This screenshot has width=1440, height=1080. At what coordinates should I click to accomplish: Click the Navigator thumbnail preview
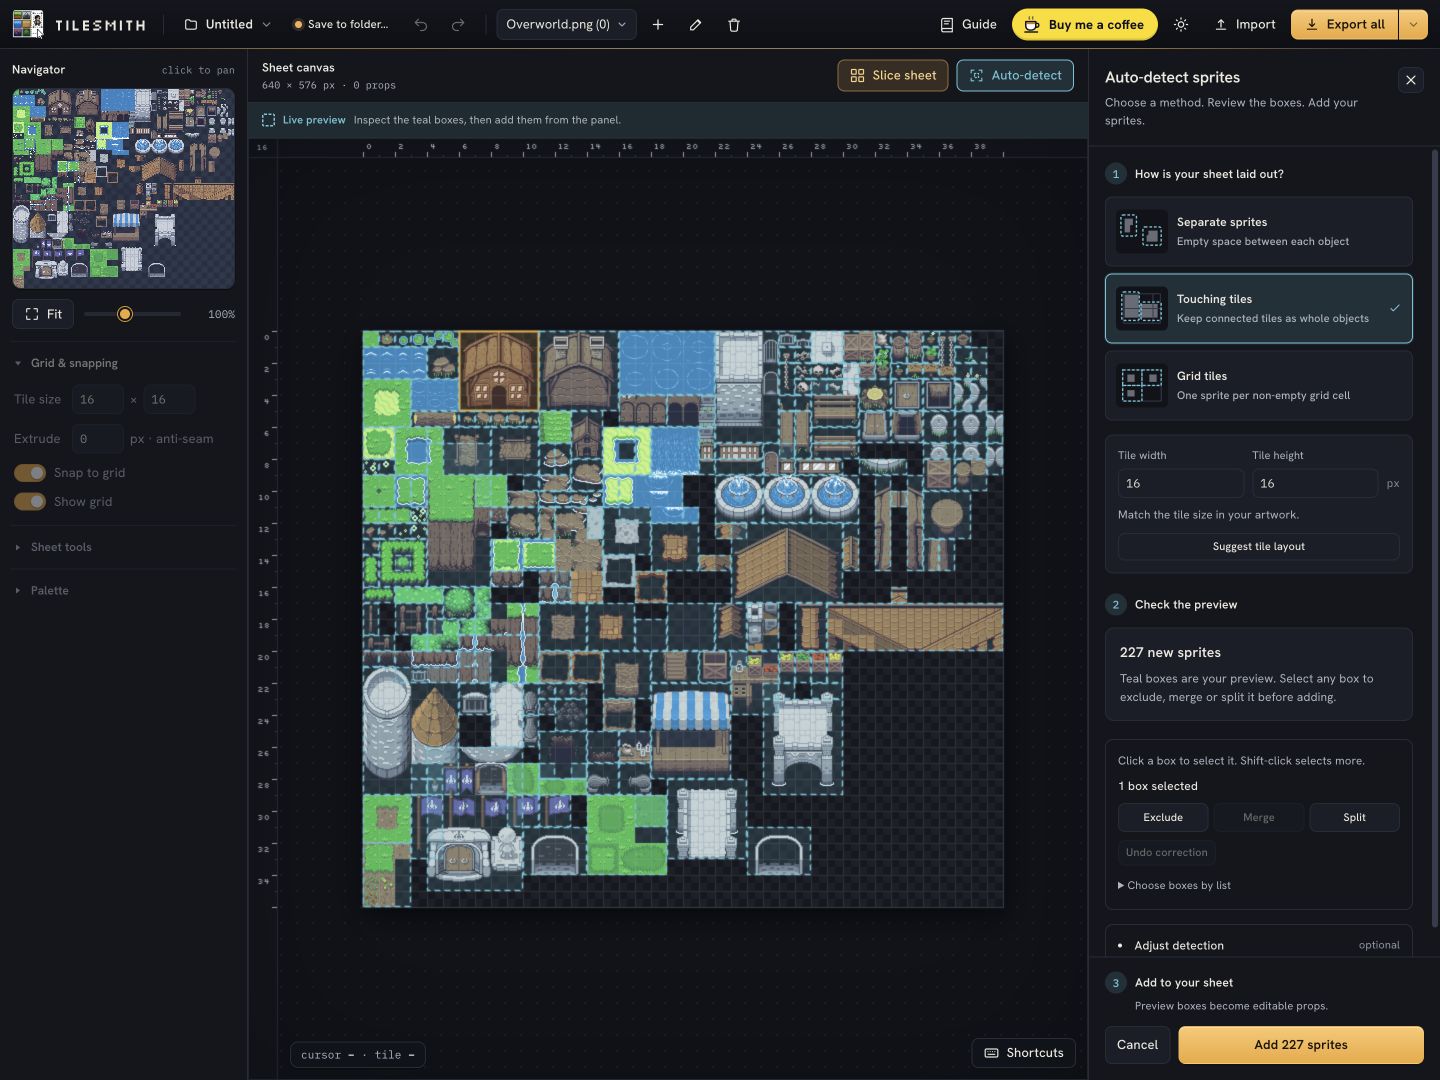pos(123,188)
